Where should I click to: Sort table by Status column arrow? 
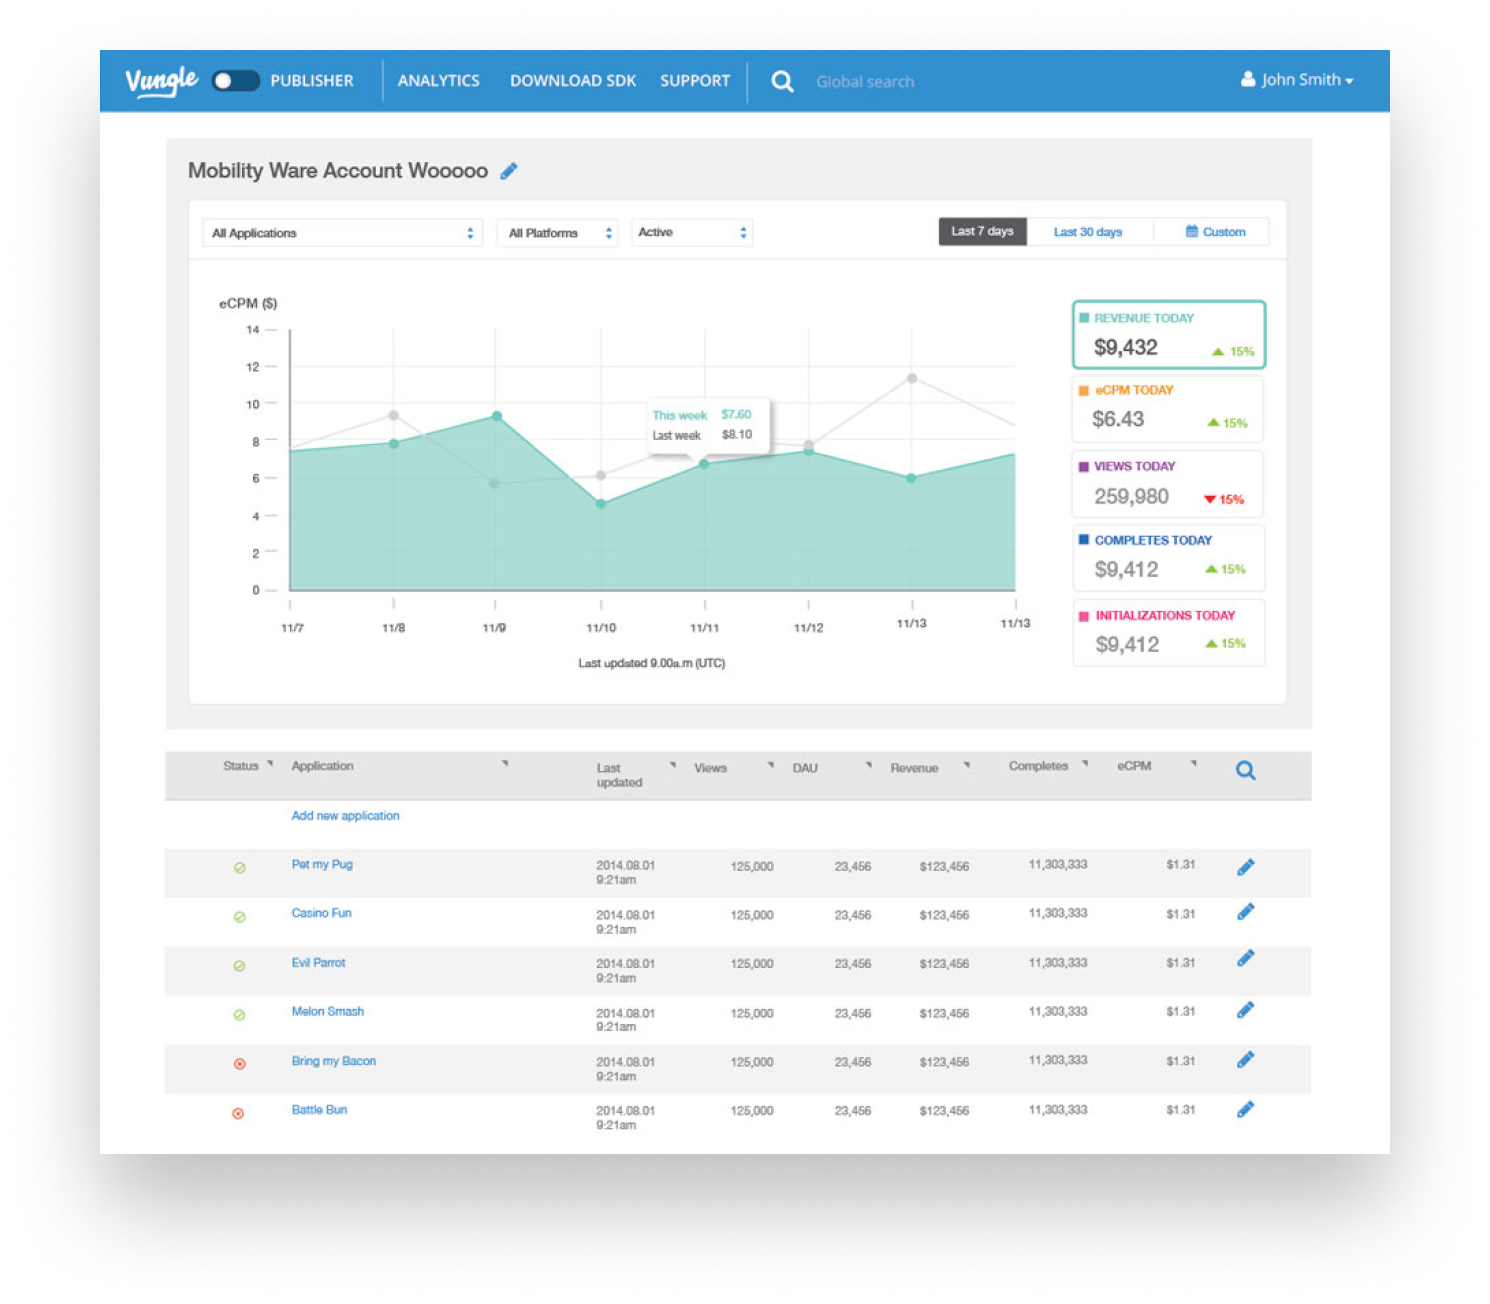270,764
